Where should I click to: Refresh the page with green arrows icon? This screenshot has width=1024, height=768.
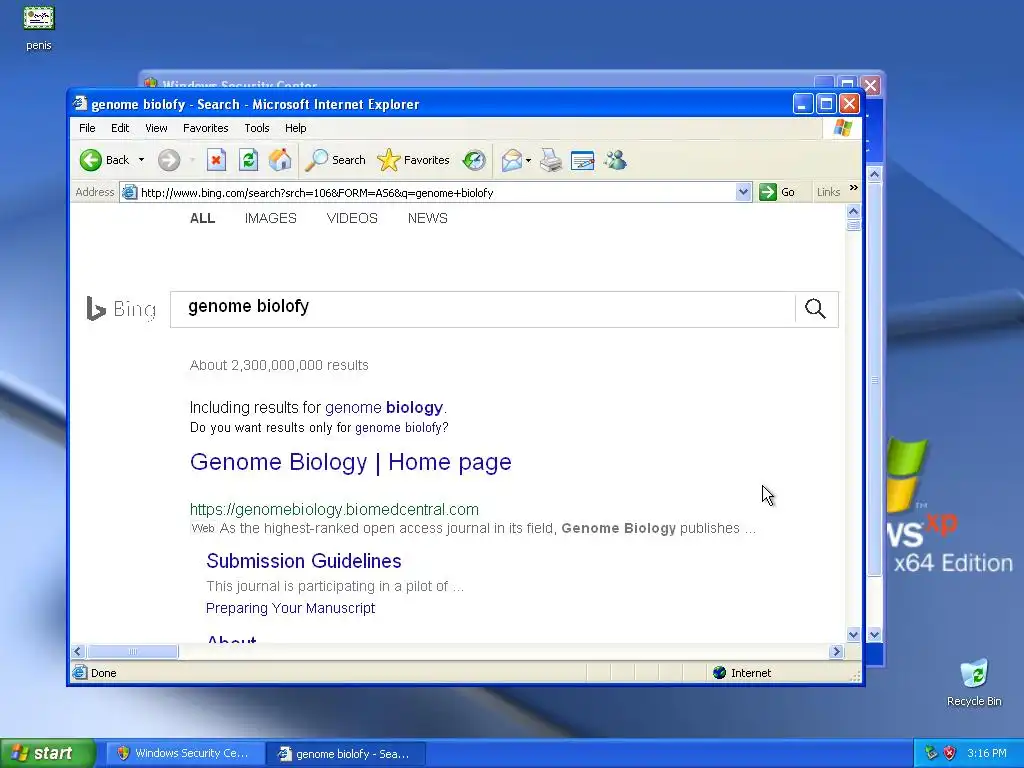[248, 160]
